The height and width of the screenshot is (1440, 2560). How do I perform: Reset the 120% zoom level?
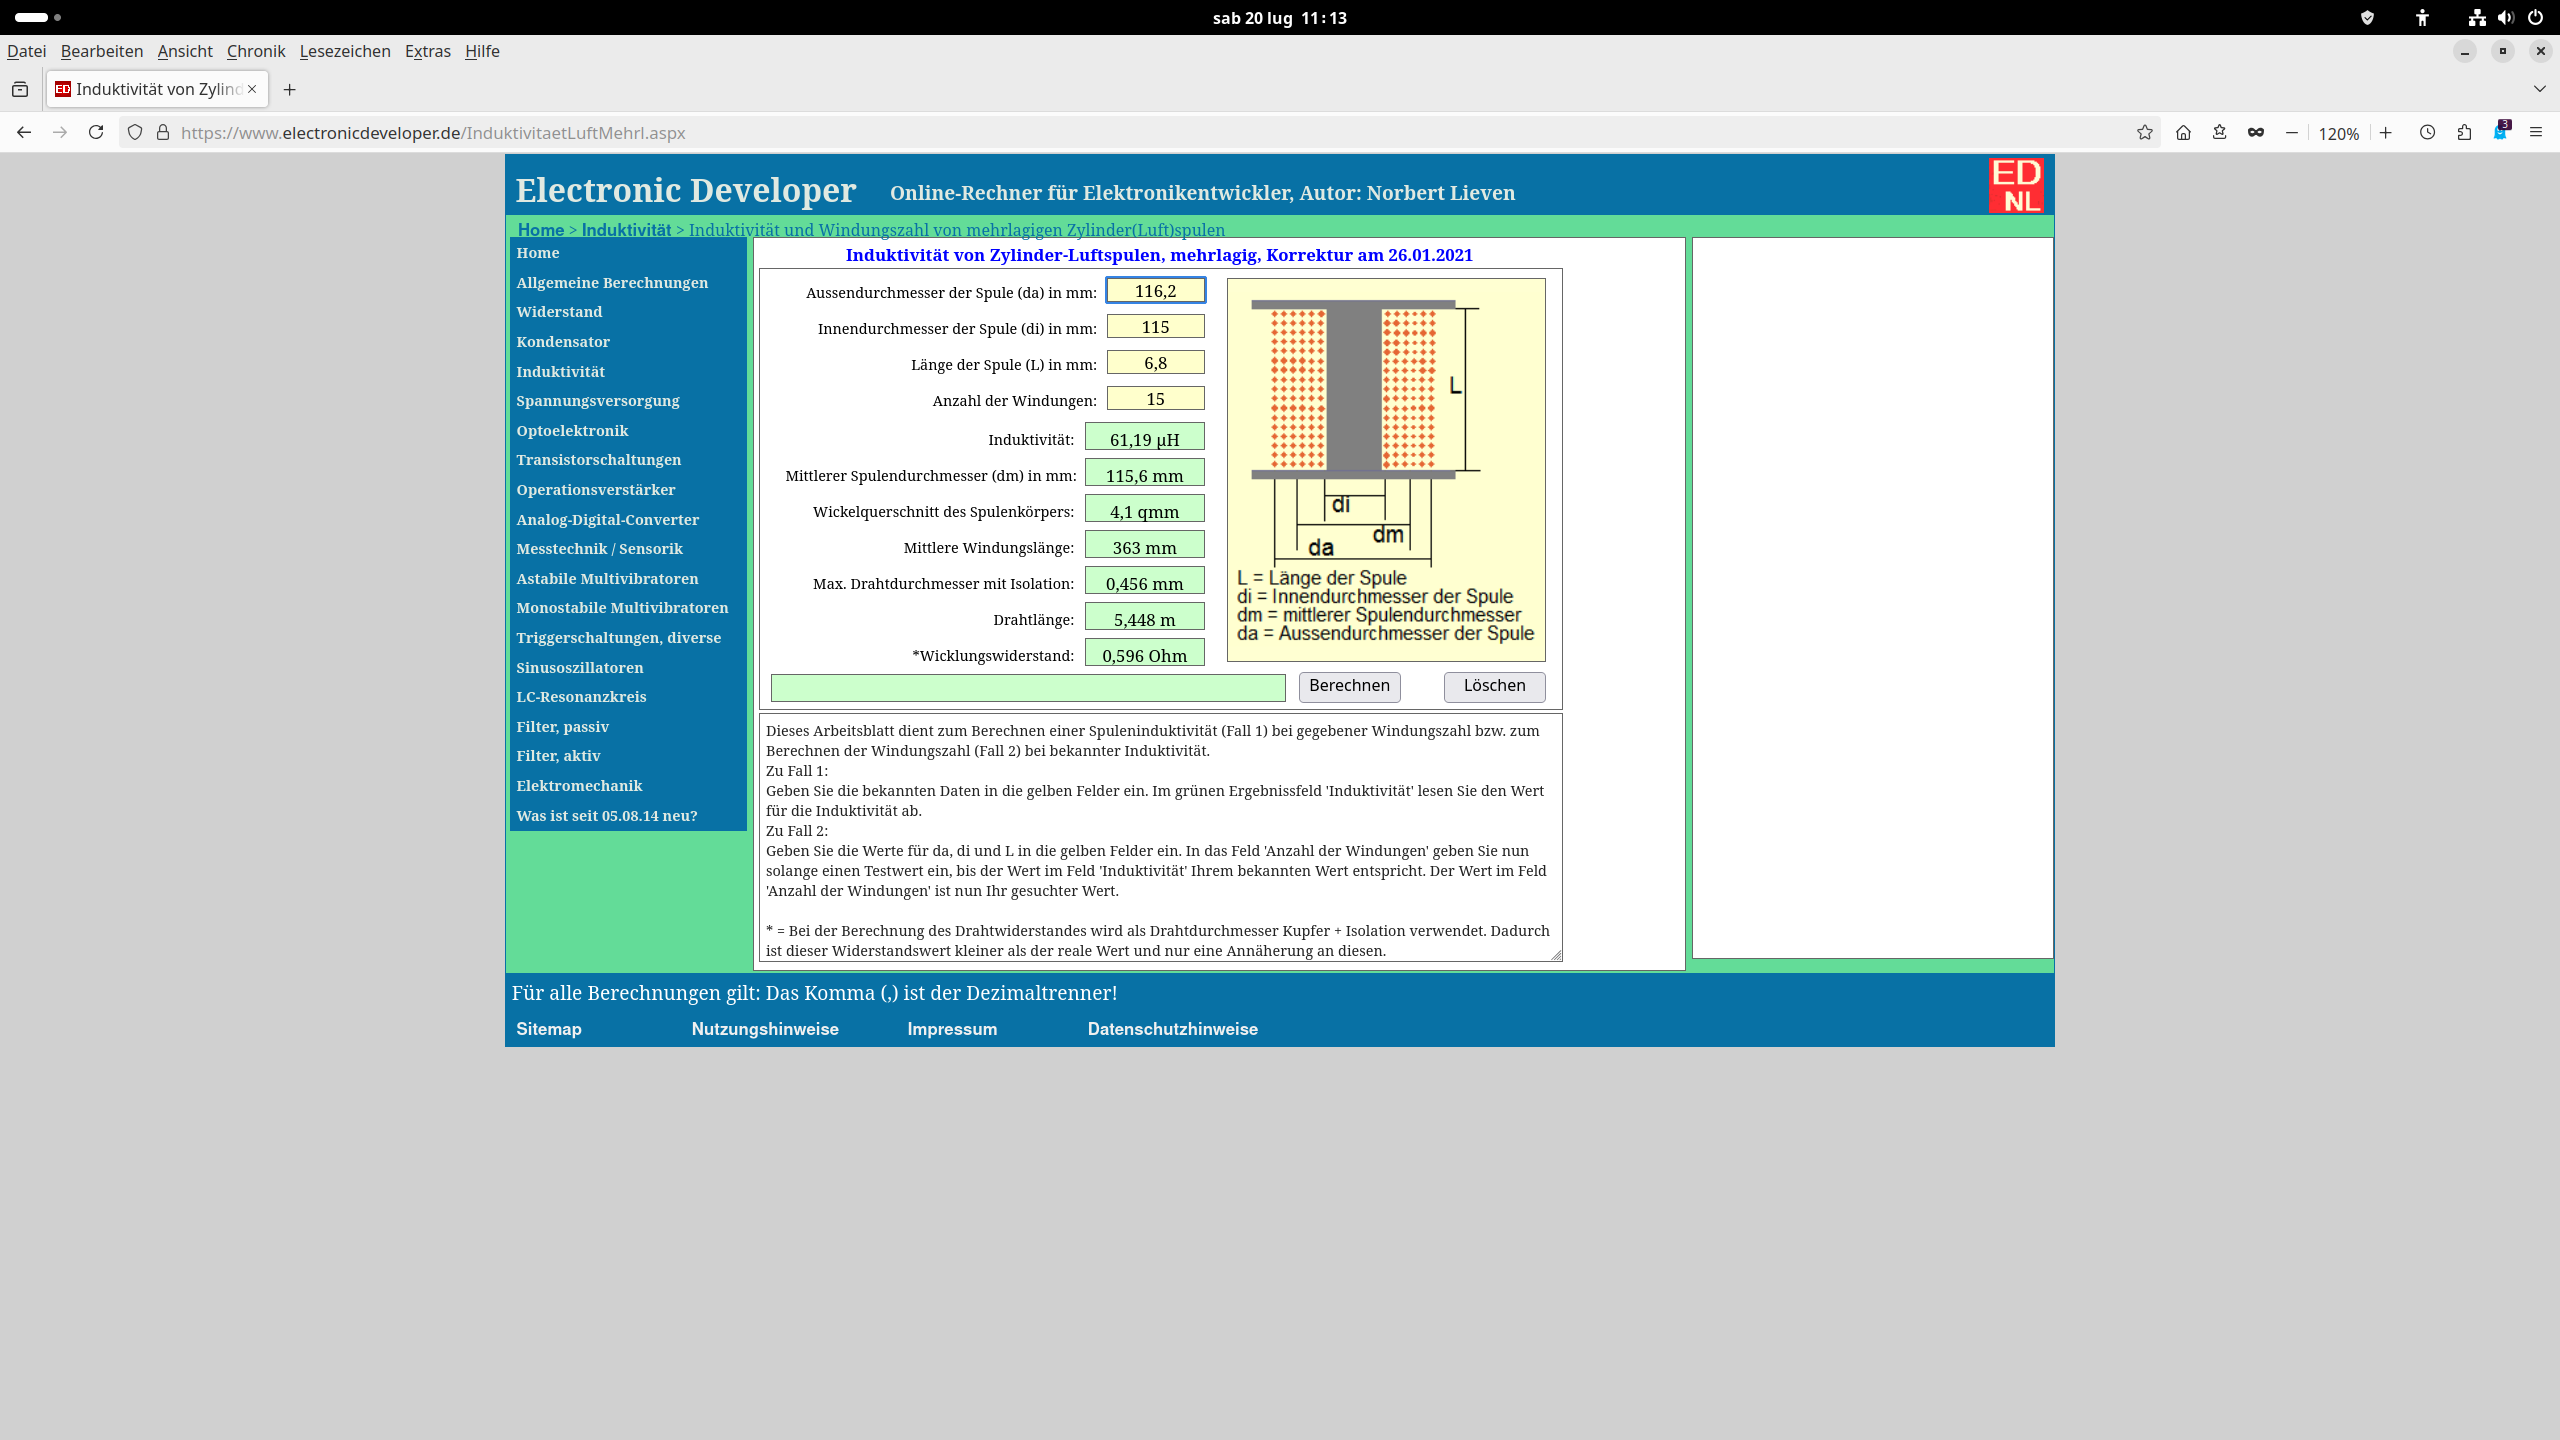tap(2339, 133)
